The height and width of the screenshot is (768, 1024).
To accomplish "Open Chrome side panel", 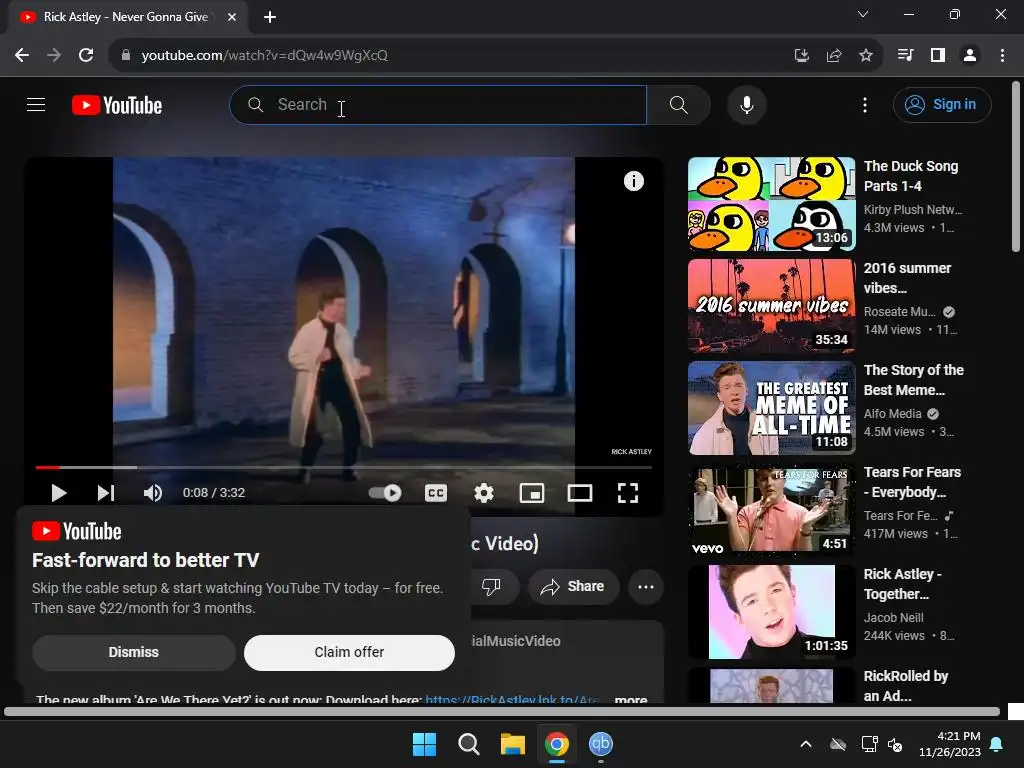I will click(x=938, y=56).
